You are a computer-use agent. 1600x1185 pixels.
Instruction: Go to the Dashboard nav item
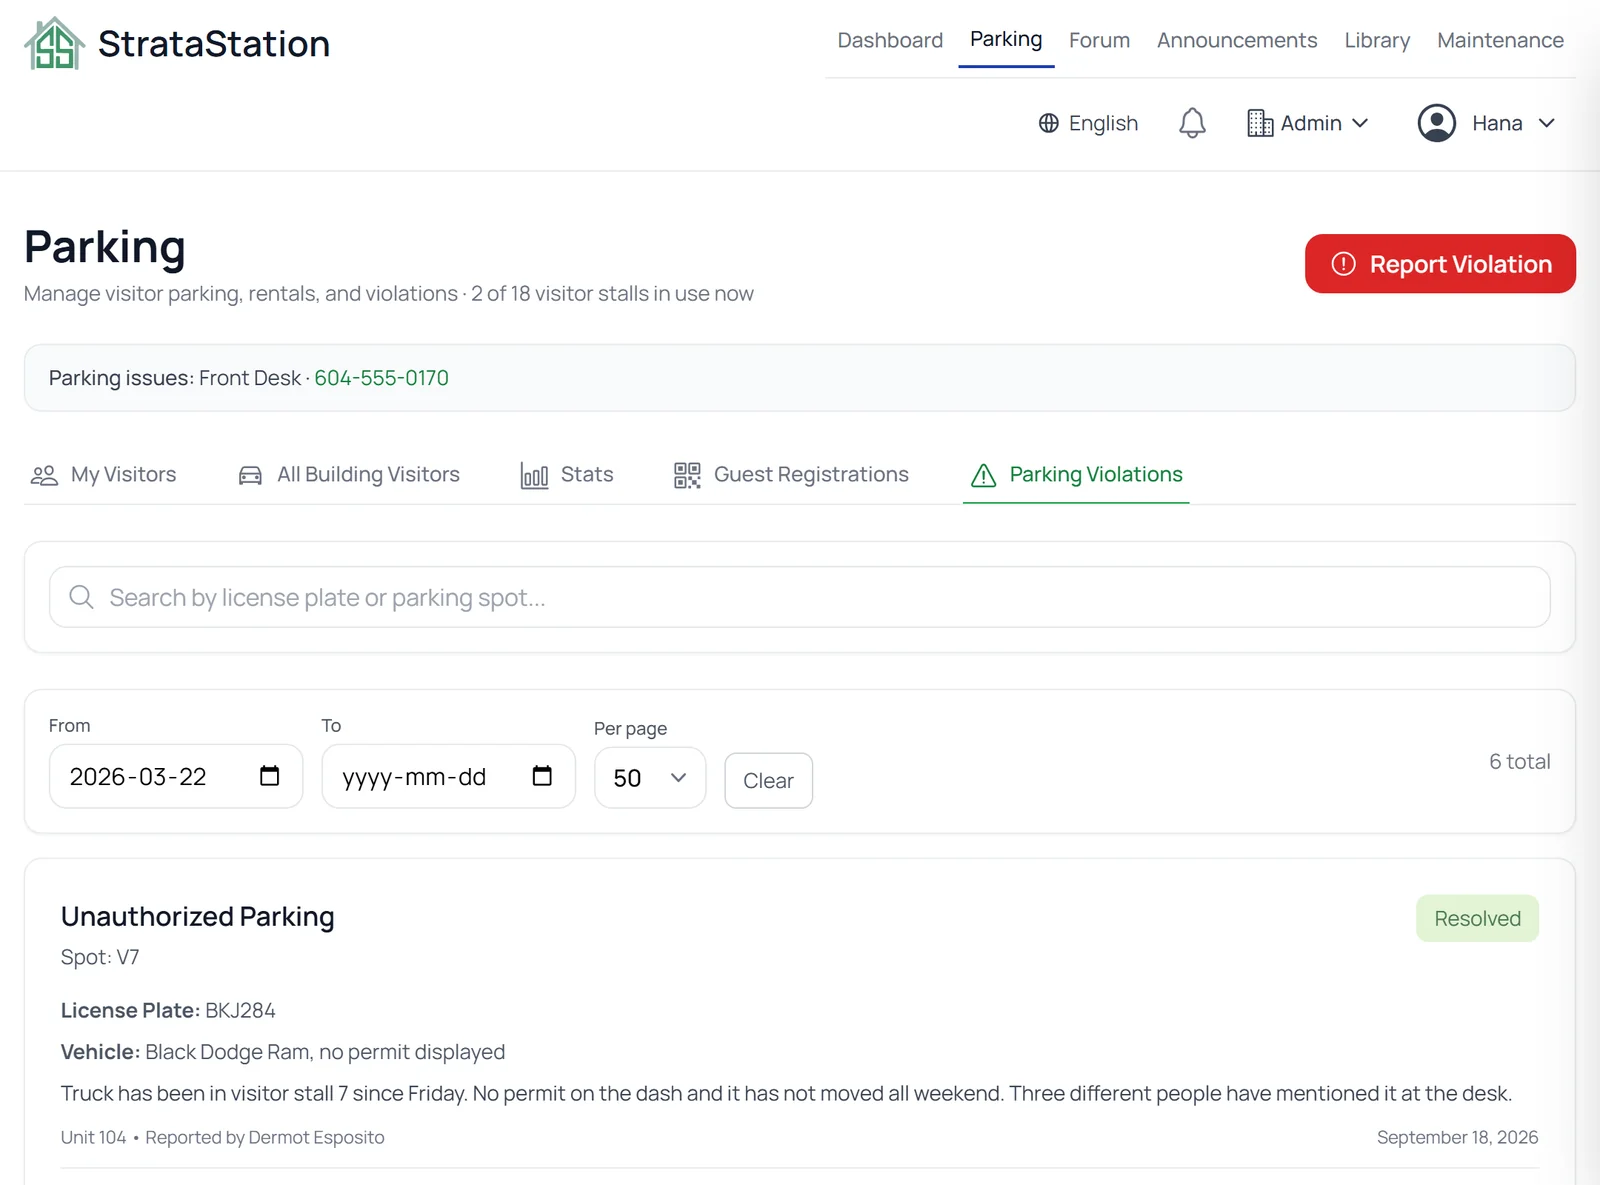click(890, 40)
